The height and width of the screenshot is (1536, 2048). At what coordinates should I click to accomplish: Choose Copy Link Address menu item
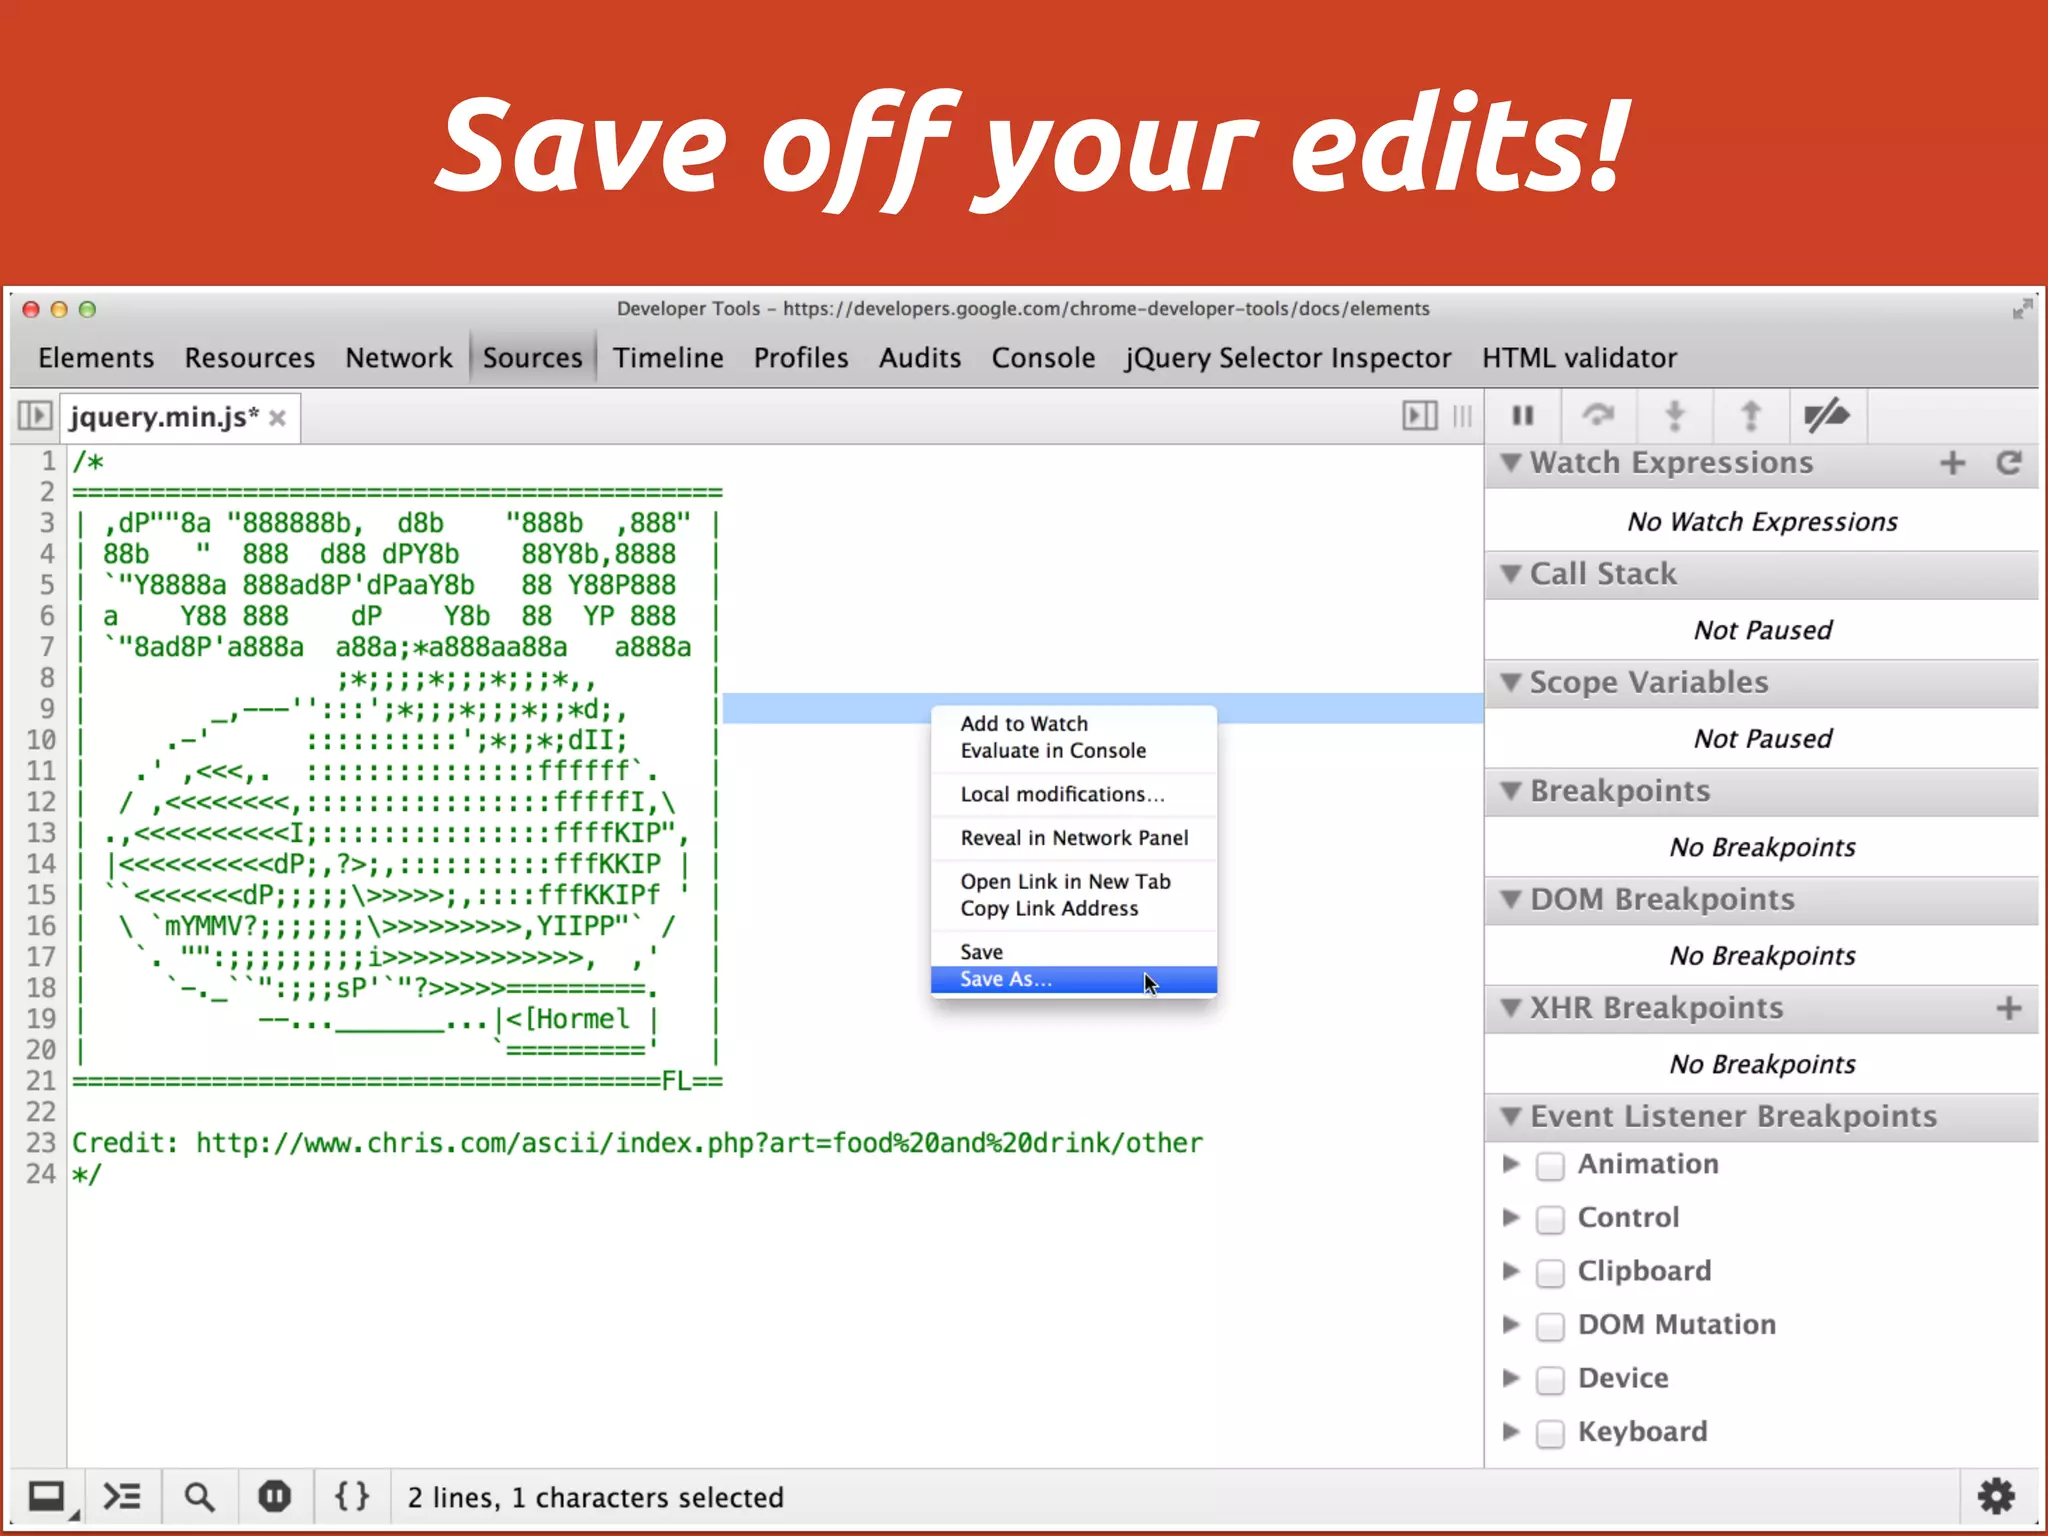[x=1074, y=909]
